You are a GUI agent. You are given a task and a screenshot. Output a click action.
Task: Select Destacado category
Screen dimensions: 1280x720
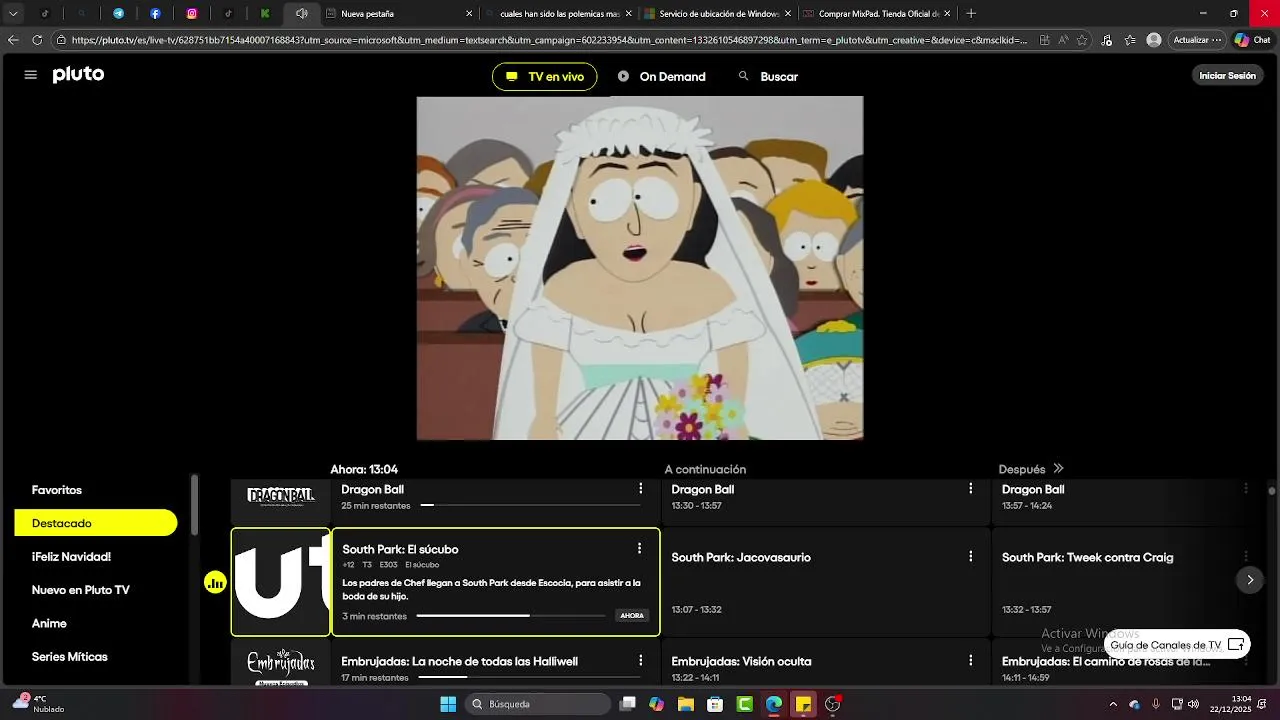coord(96,523)
